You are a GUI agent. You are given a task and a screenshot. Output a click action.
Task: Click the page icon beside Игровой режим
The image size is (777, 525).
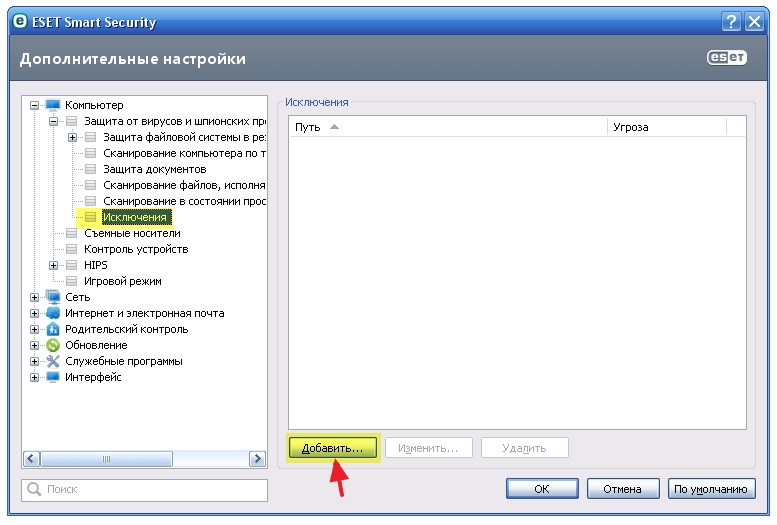pos(71,281)
